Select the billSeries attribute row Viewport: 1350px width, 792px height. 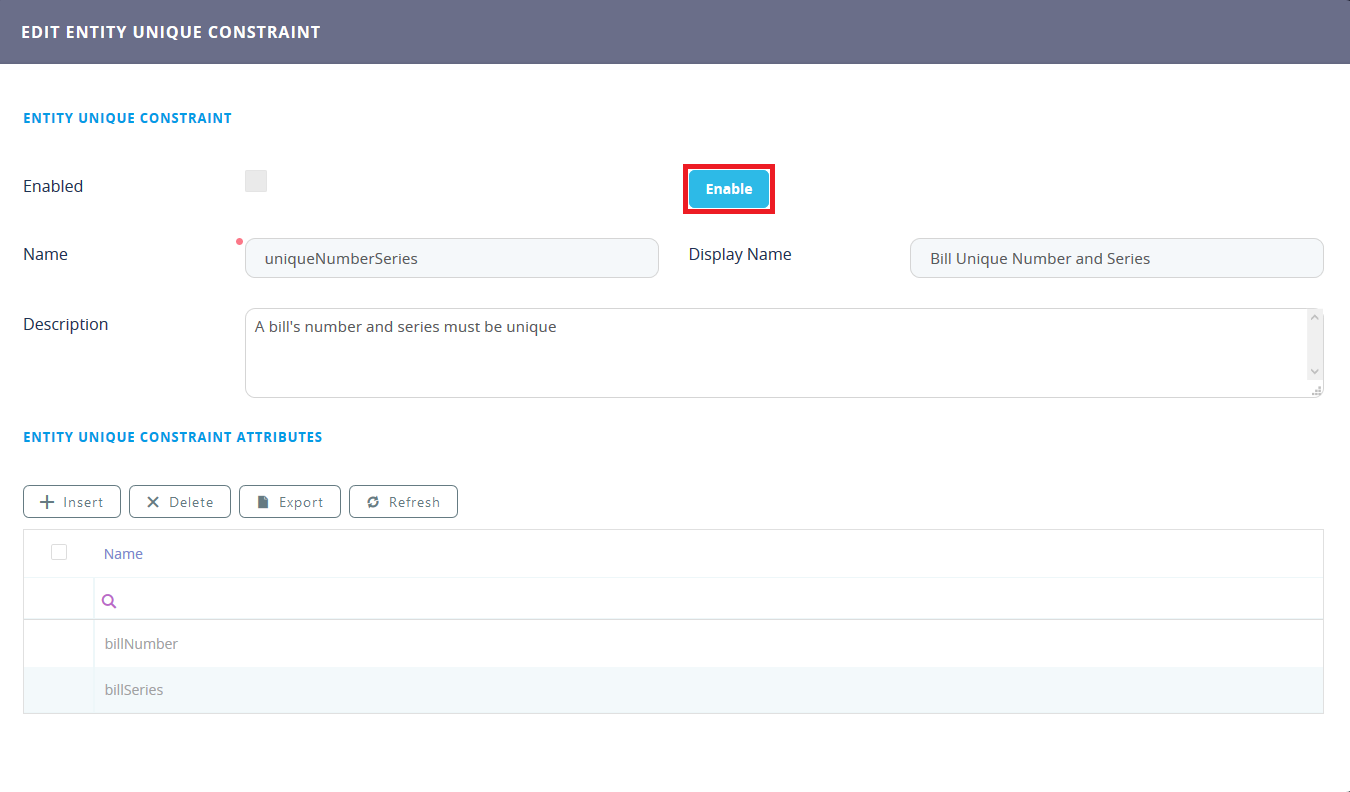pos(134,690)
